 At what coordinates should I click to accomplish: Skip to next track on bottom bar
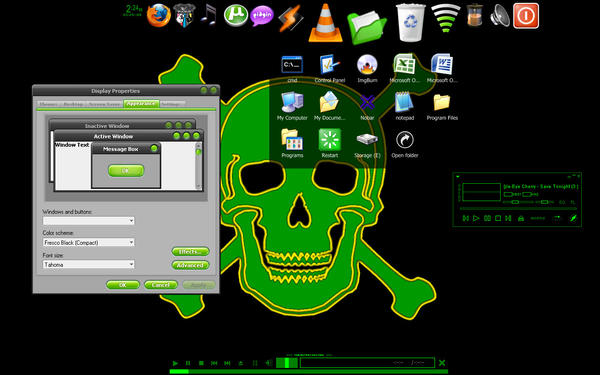227,363
